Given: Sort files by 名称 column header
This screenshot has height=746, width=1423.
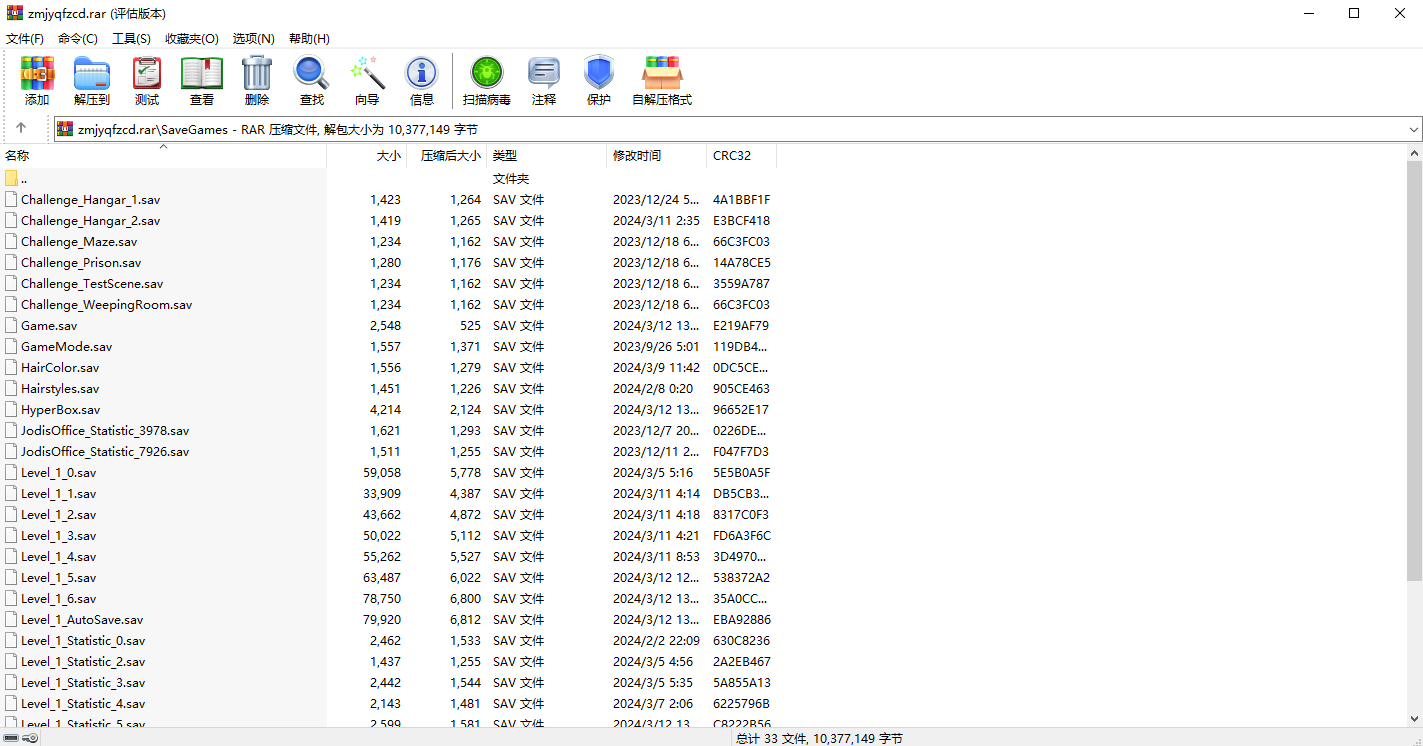Looking at the screenshot, I should (17, 156).
